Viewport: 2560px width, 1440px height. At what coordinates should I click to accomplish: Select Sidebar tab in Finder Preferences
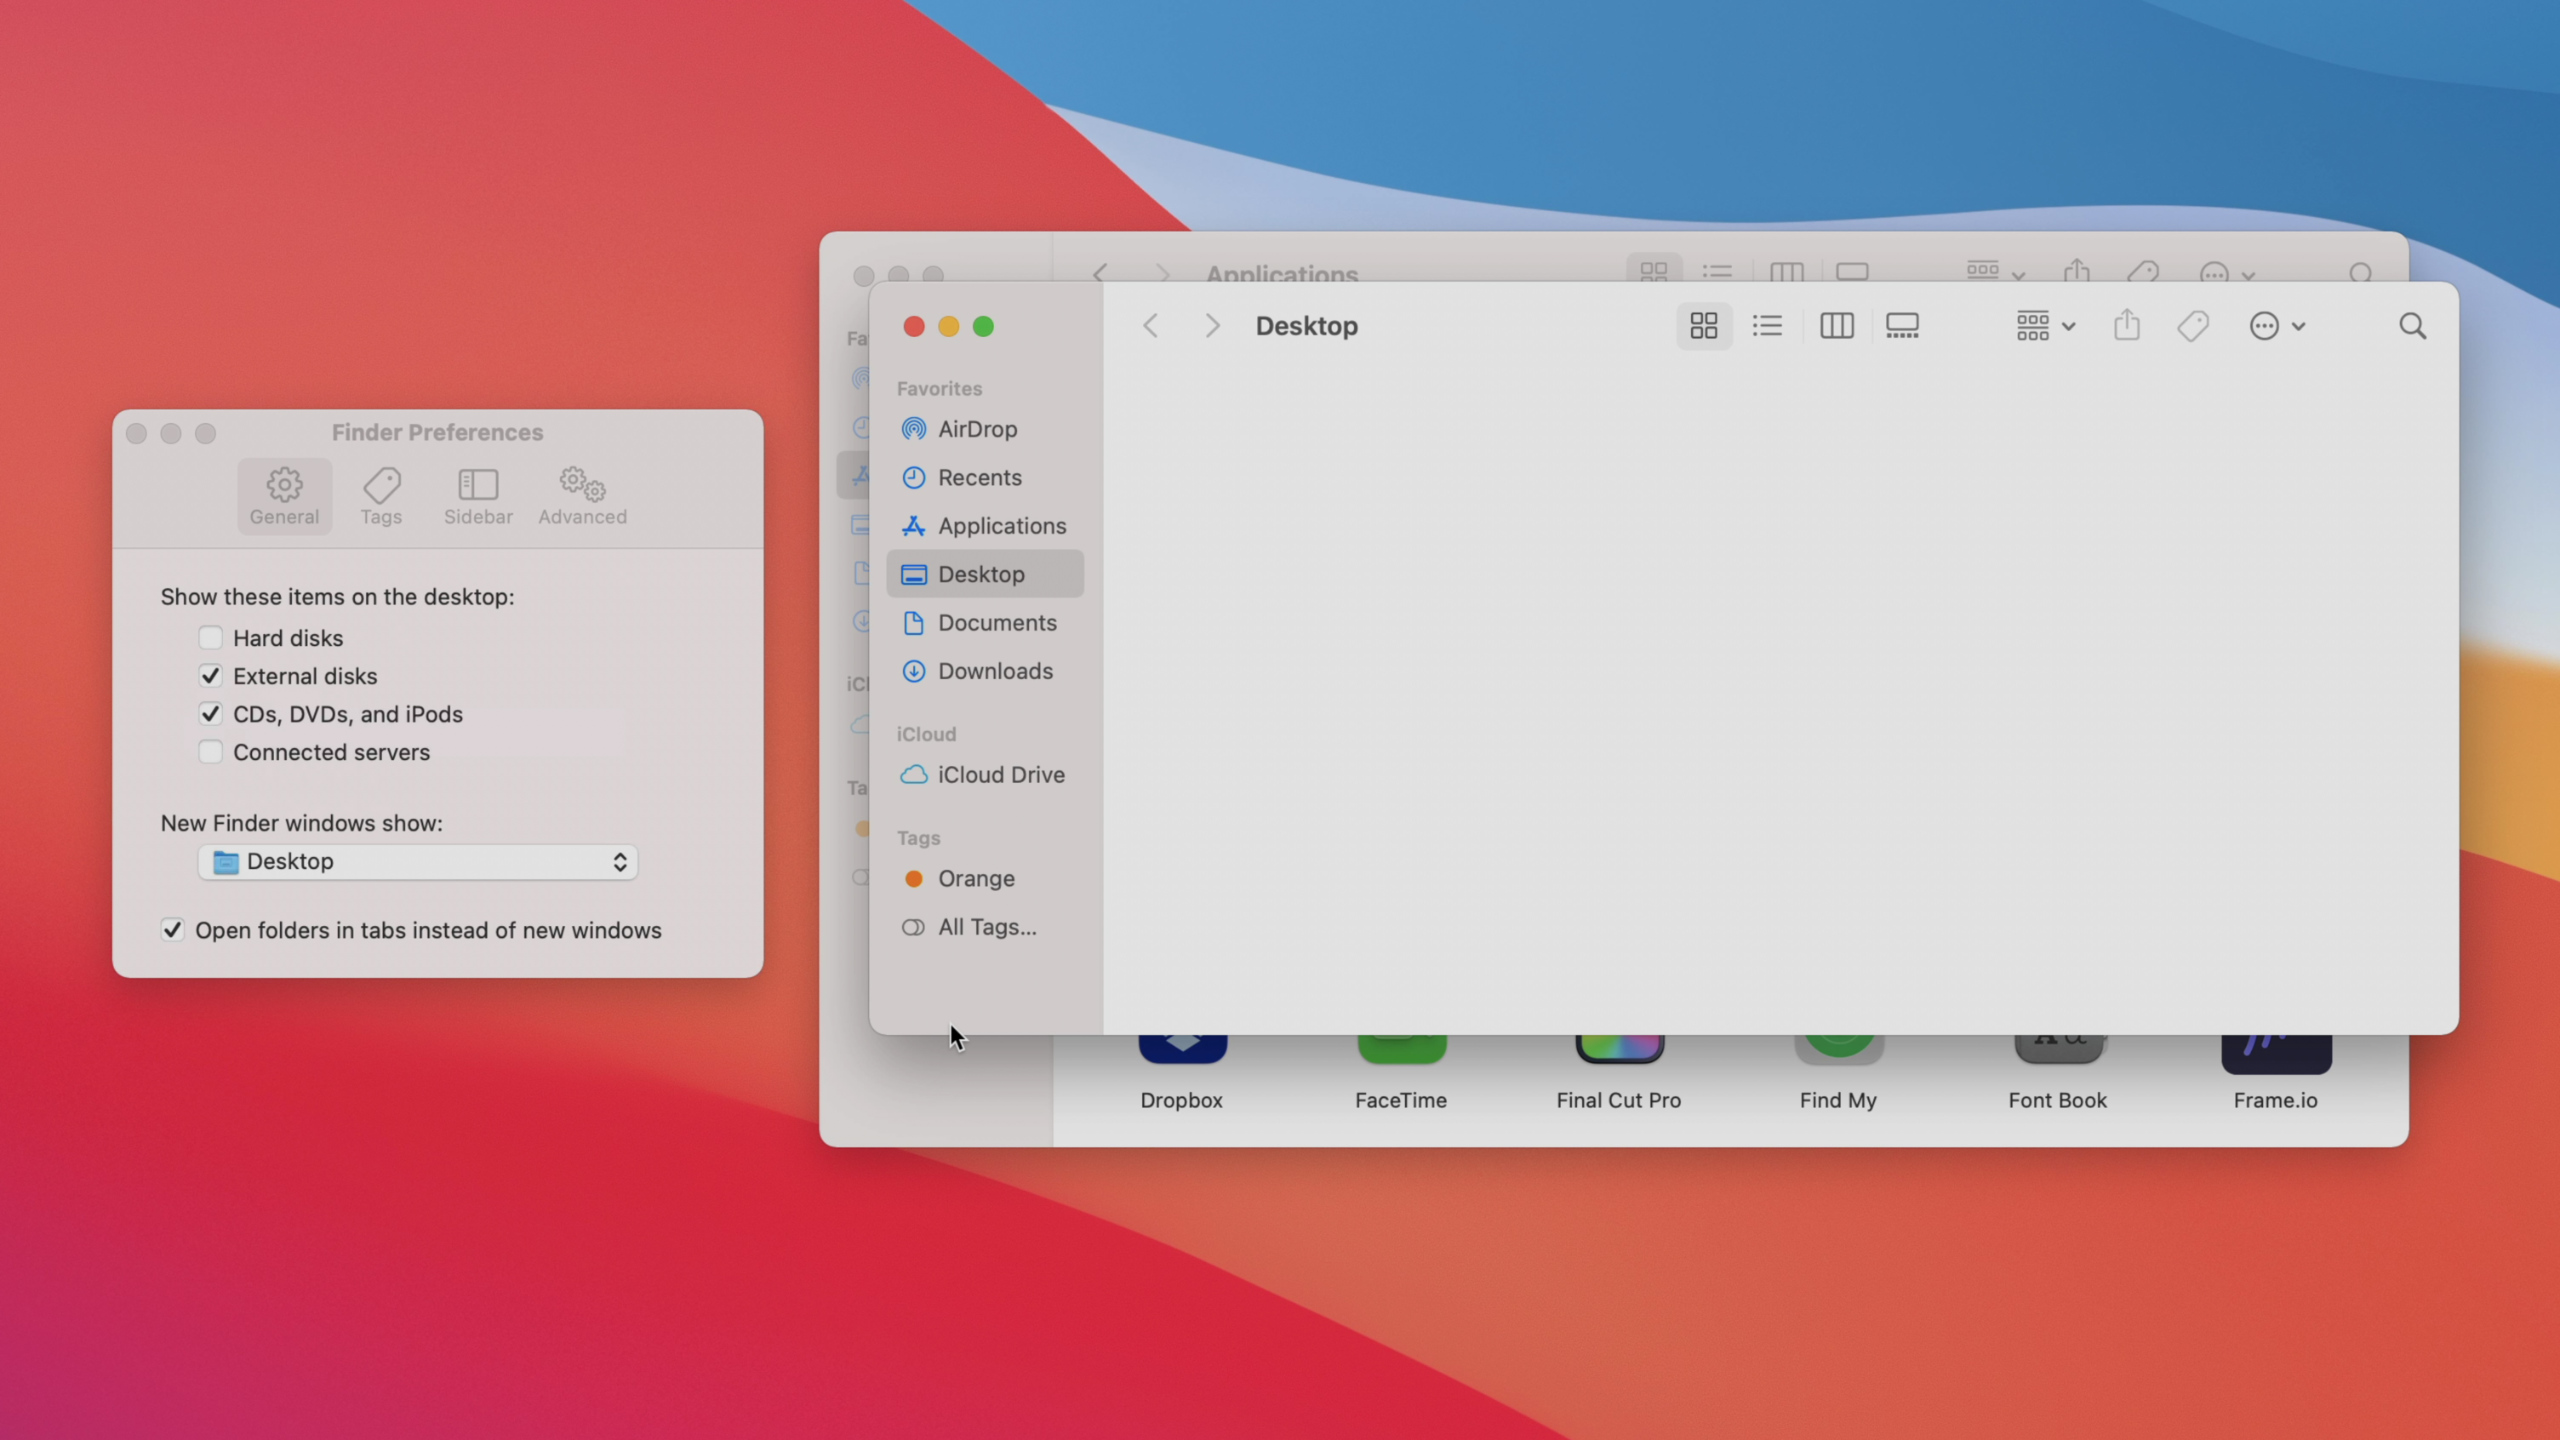[478, 494]
